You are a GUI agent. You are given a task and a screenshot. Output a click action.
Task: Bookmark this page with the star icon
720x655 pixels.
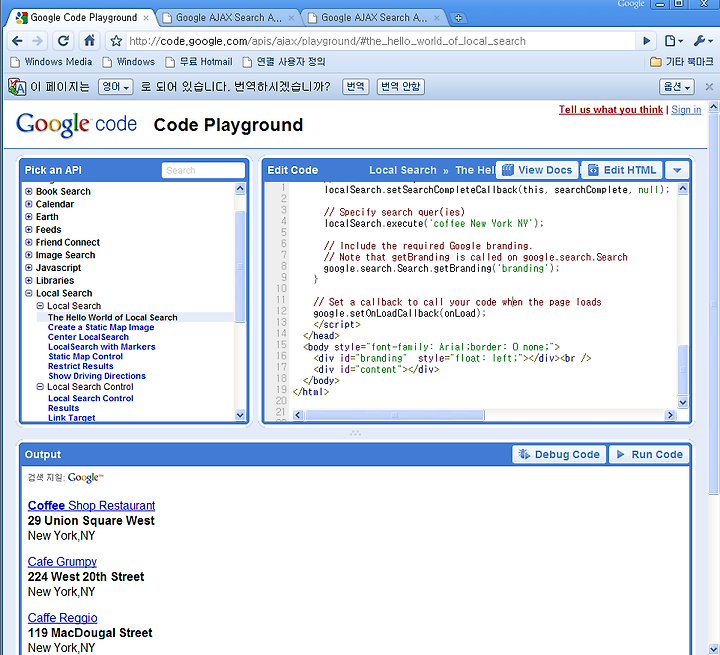click(x=116, y=41)
